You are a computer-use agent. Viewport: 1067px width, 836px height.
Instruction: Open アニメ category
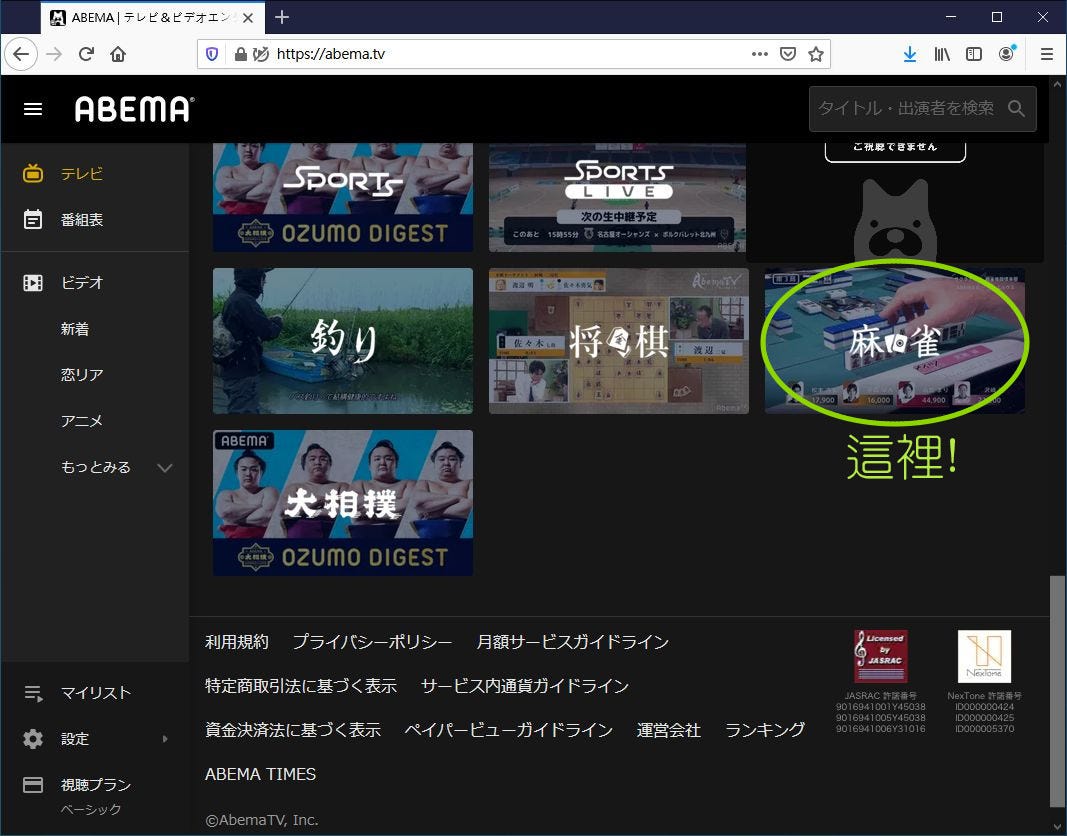(x=82, y=421)
